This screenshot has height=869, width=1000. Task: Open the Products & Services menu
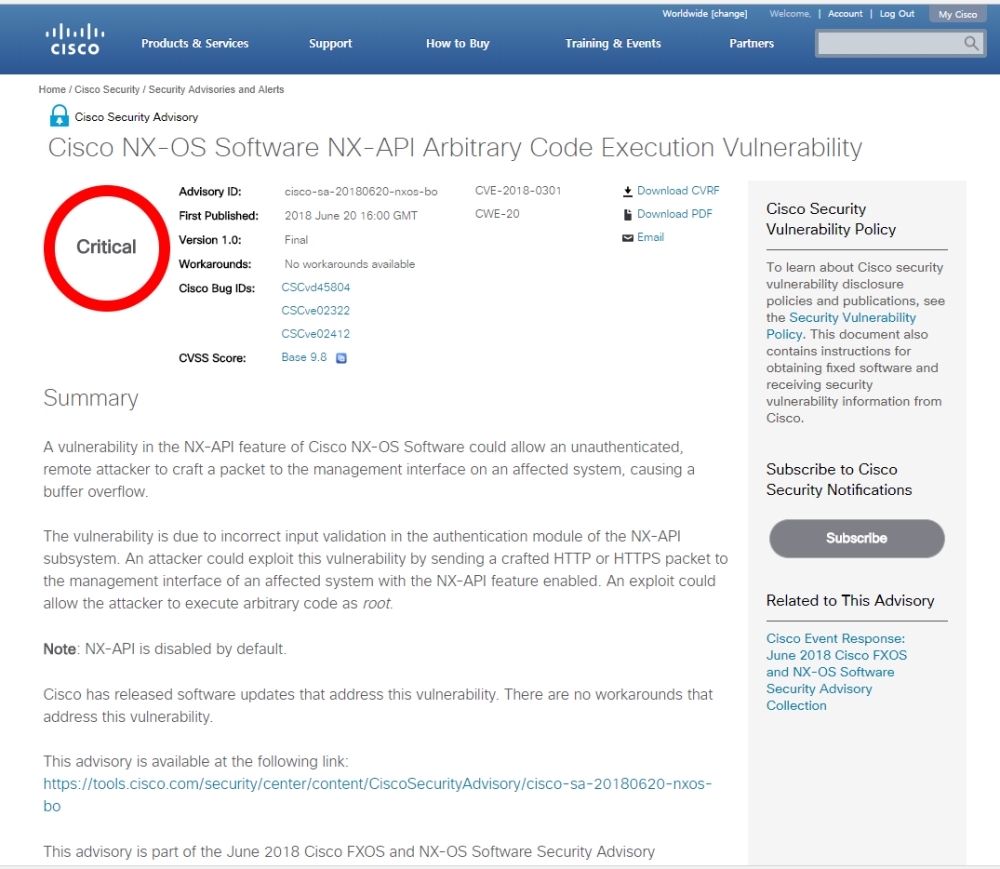195,43
